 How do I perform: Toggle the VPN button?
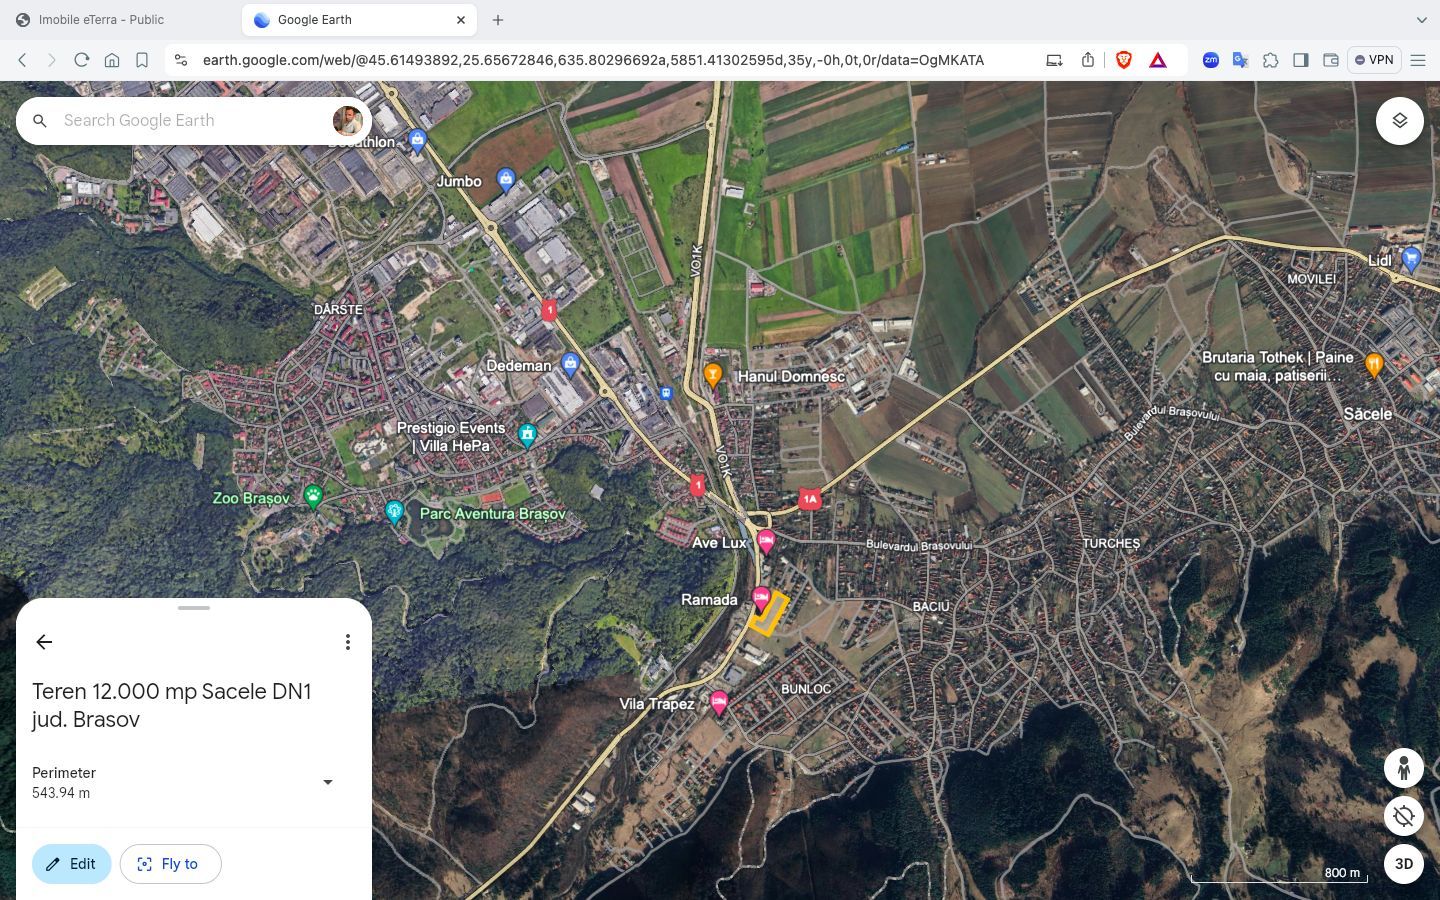pyautogui.click(x=1373, y=60)
